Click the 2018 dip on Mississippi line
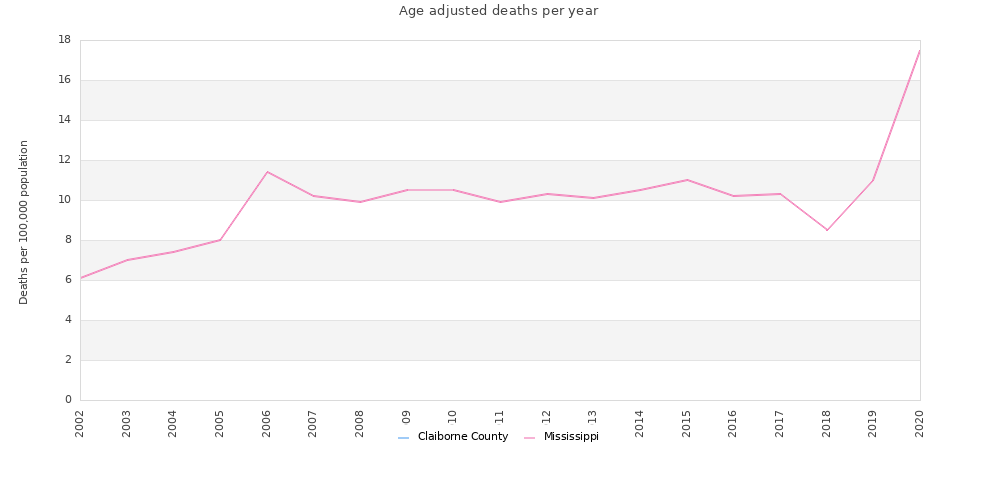 tap(827, 230)
